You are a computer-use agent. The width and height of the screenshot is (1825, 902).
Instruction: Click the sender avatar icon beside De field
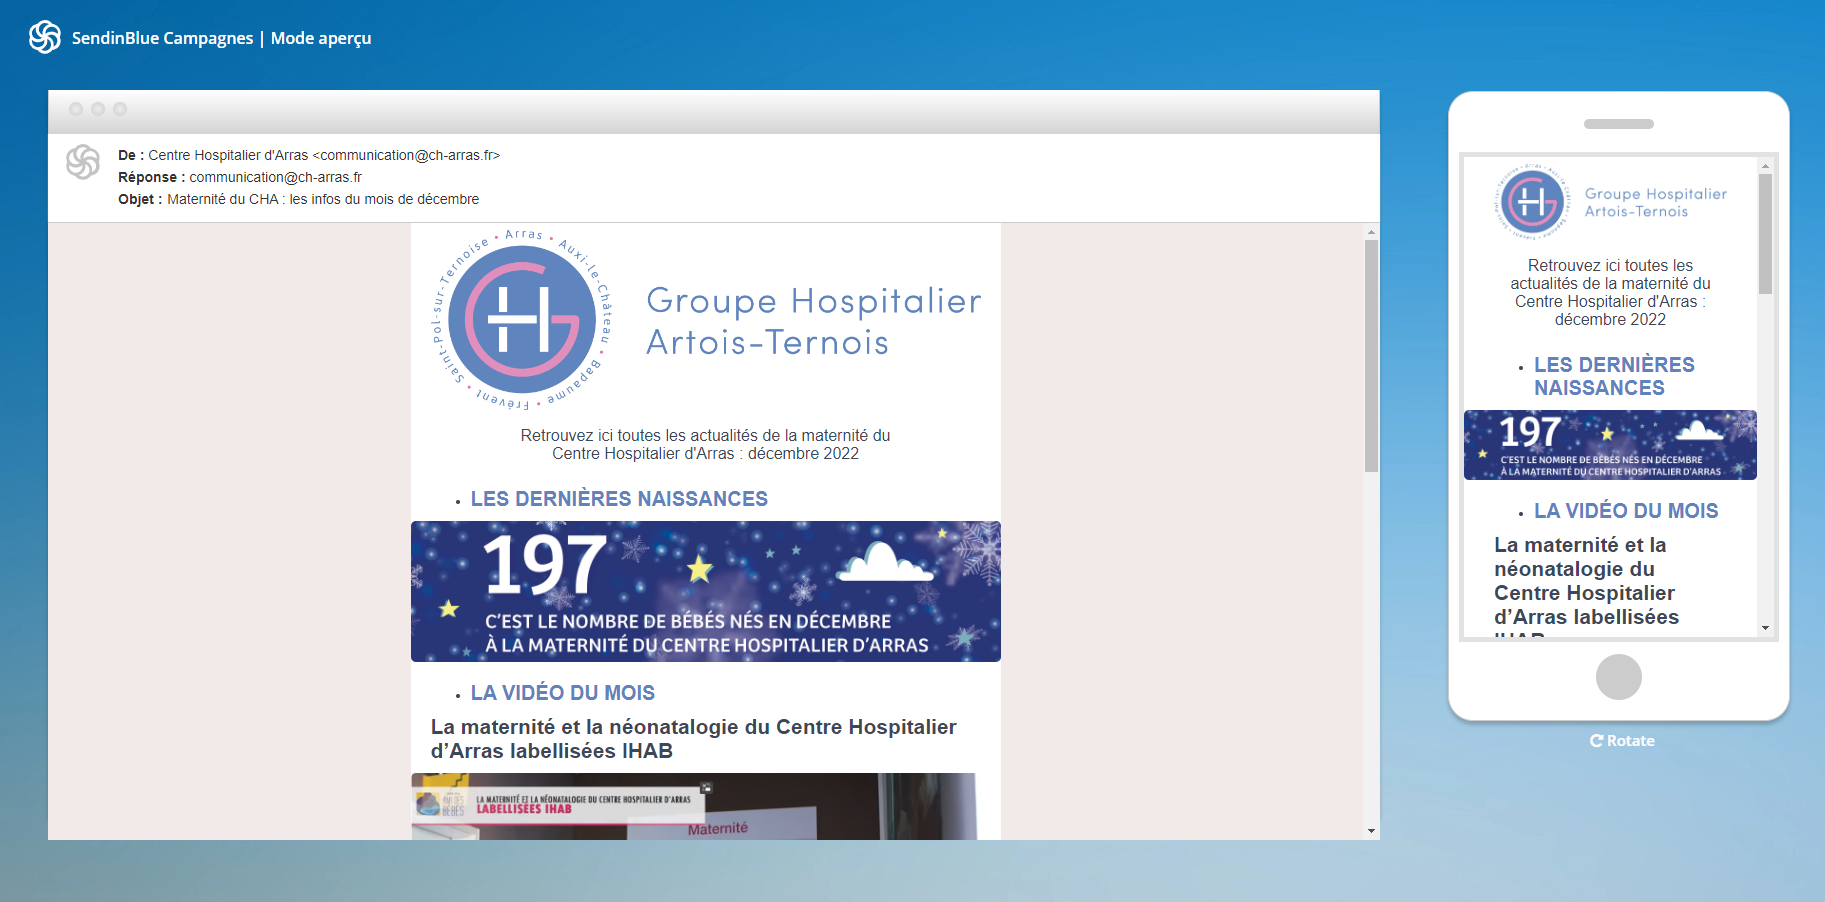point(83,162)
